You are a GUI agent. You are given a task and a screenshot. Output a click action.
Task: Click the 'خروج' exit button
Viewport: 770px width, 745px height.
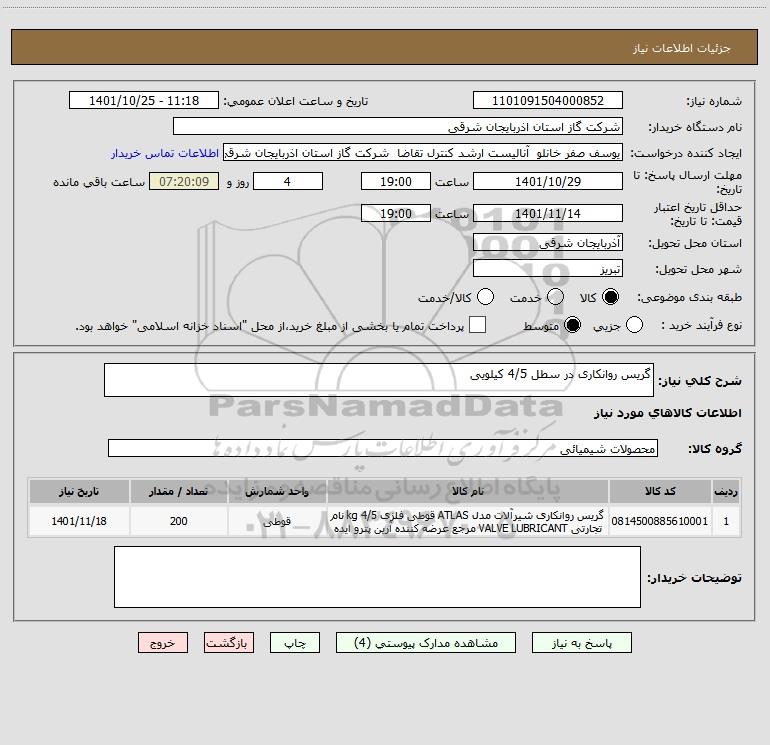tap(163, 643)
